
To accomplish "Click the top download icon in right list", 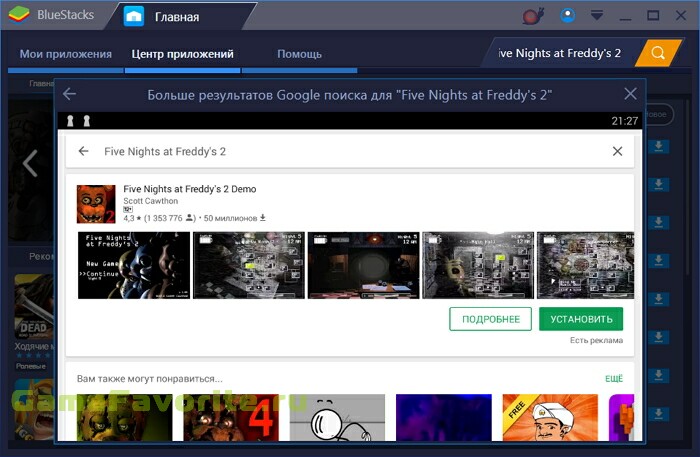I will point(658,146).
